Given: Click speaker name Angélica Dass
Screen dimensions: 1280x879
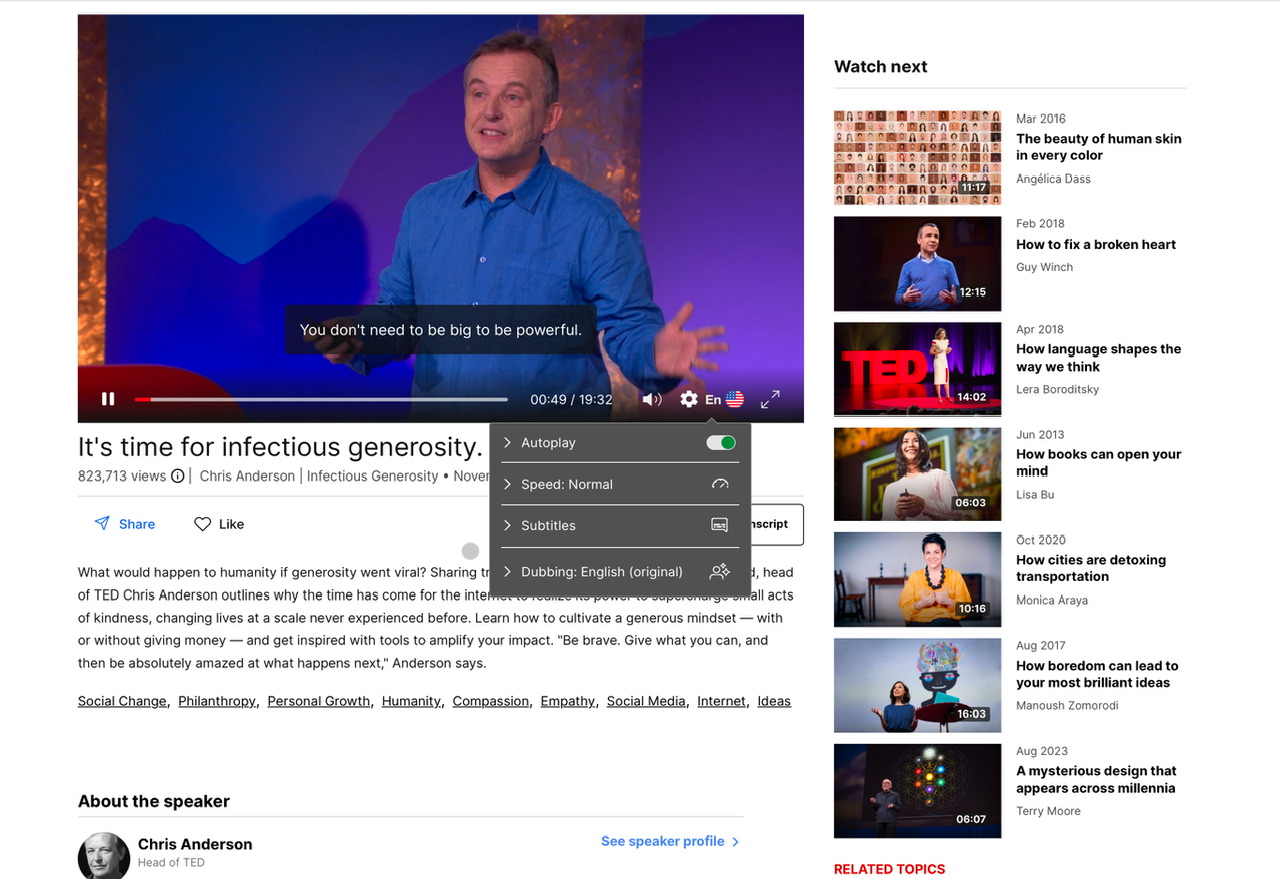Looking at the screenshot, I should 1053,179.
